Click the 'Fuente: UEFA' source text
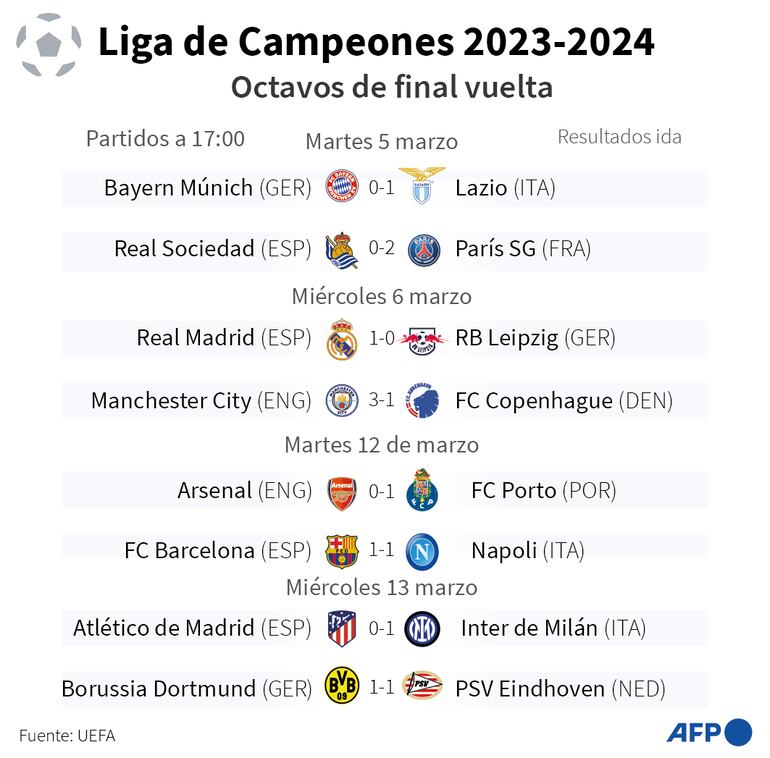770x758 pixels. (x=67, y=735)
